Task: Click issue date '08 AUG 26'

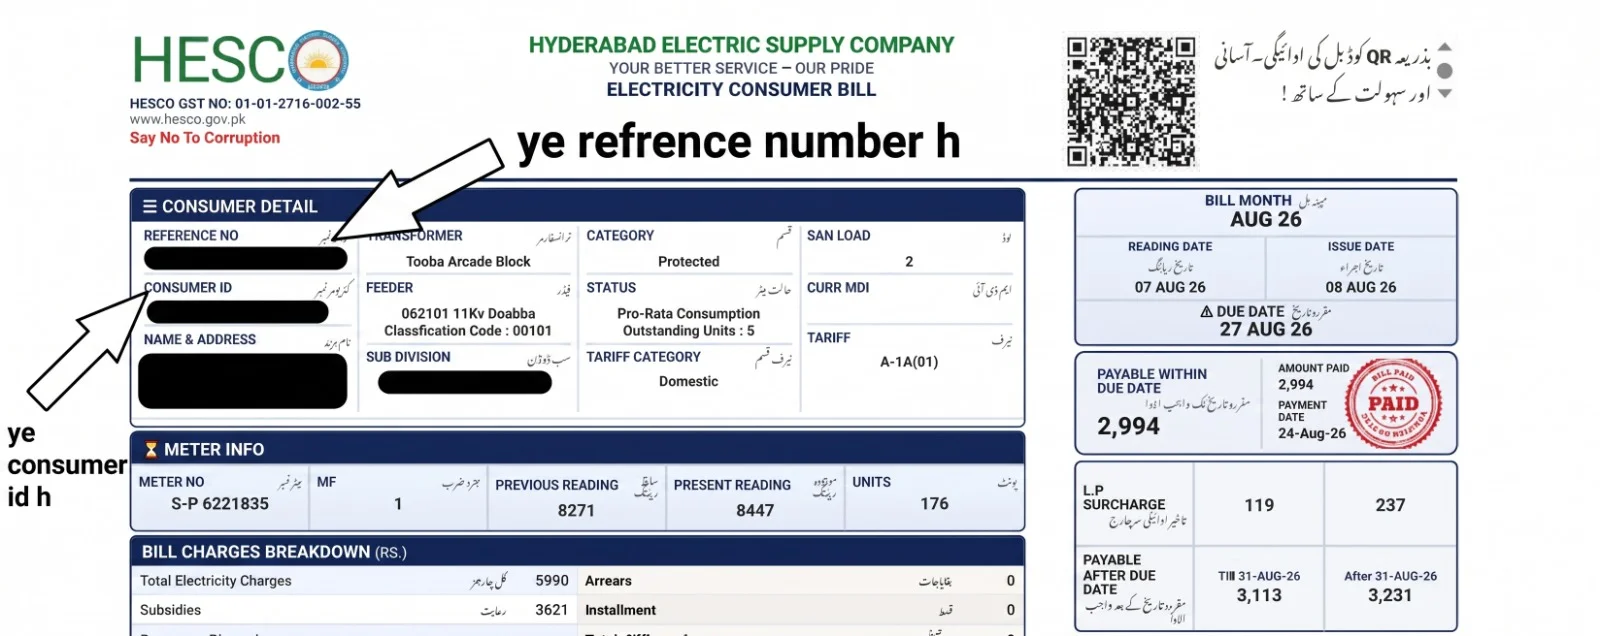Action: [x=1361, y=287]
